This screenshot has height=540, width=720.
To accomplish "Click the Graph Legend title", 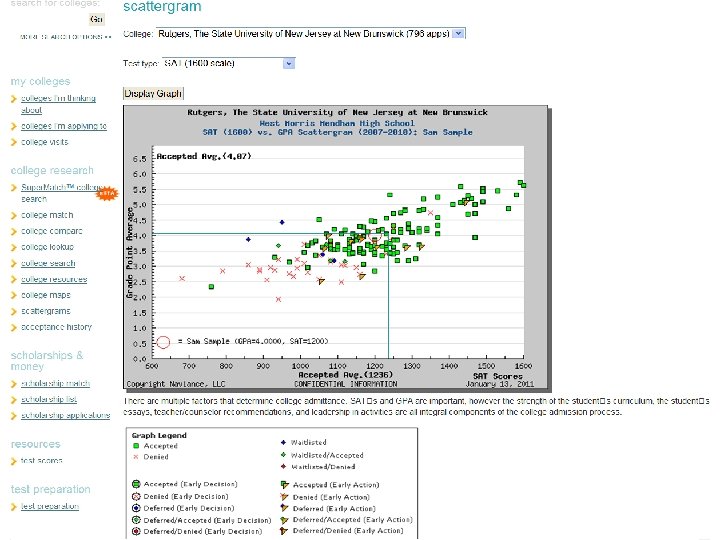I will tap(159, 435).
